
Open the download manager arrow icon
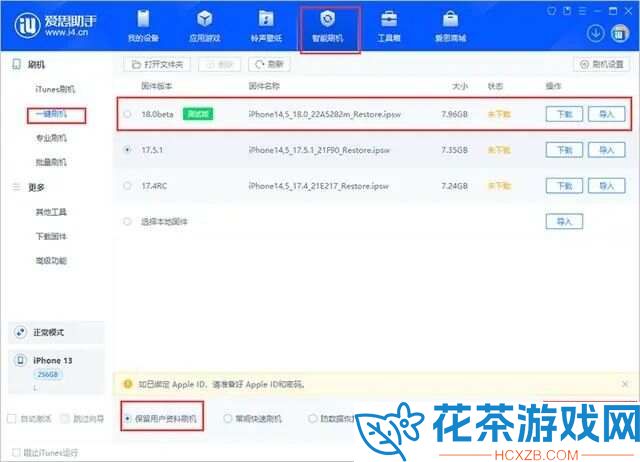point(596,33)
